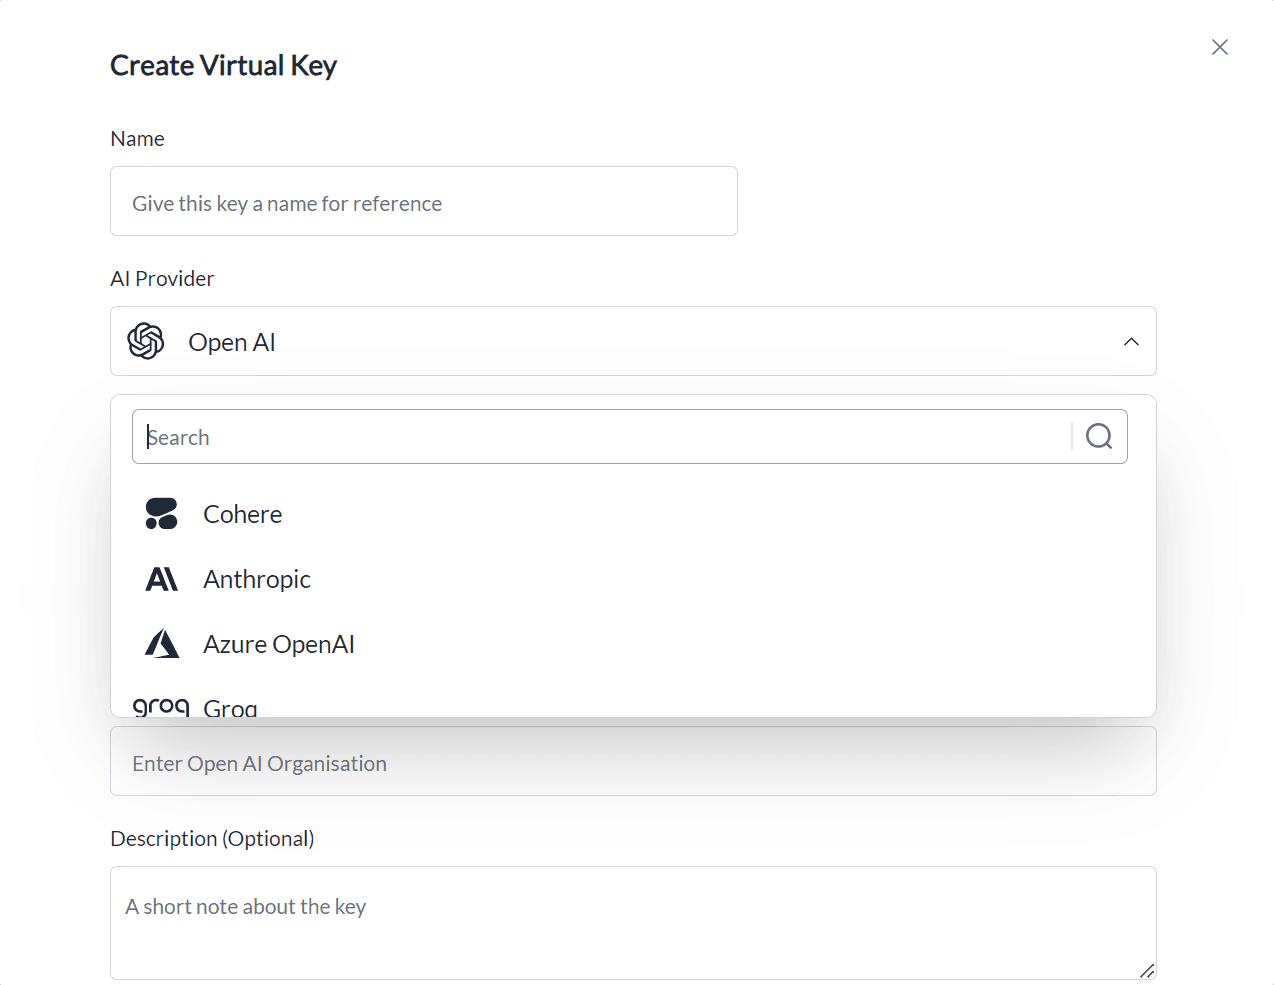Click the Description (Optional) label
Image resolution: width=1274 pixels, height=985 pixels.
tap(212, 838)
